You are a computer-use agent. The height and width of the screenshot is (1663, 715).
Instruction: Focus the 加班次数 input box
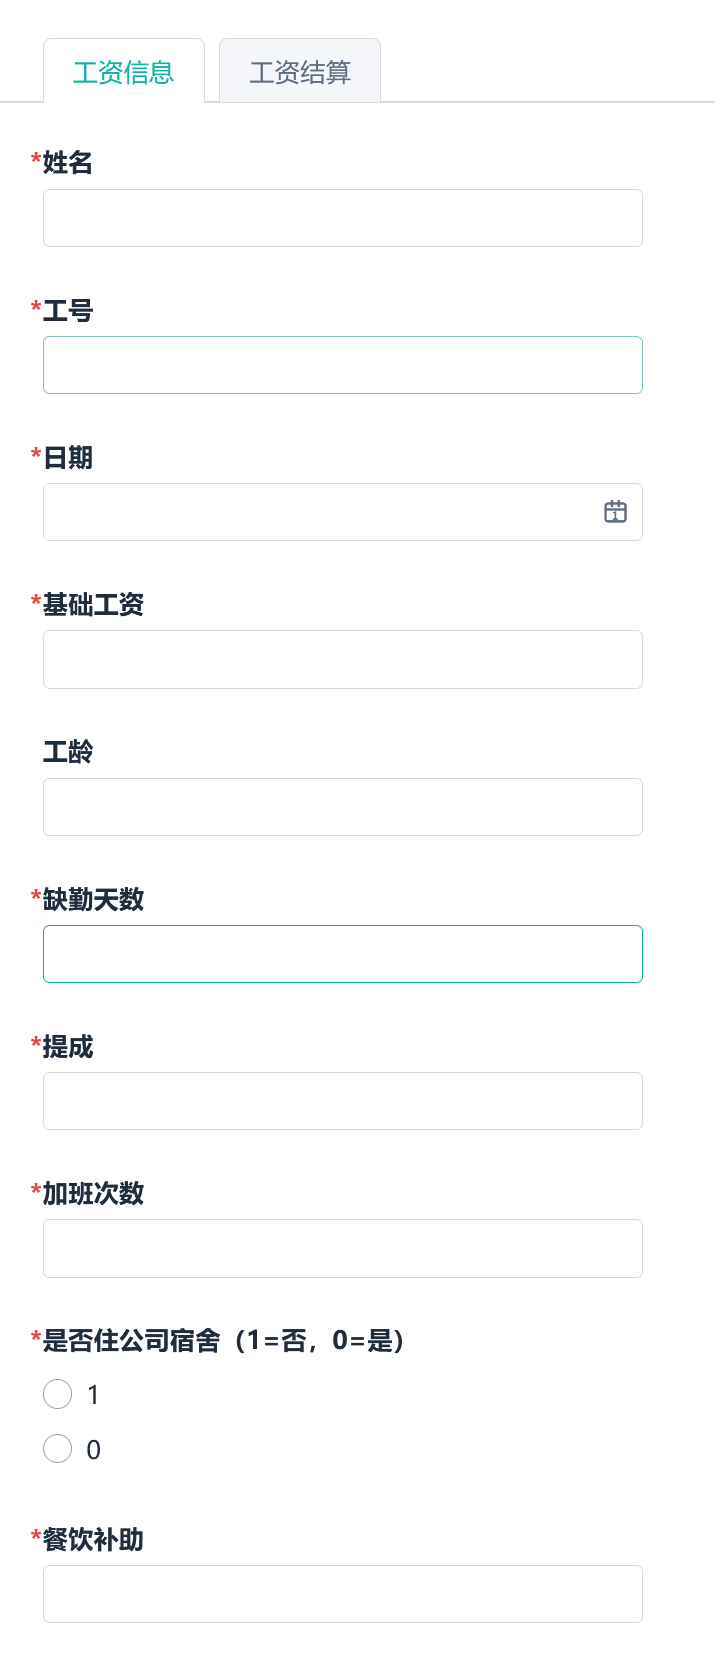point(342,1248)
